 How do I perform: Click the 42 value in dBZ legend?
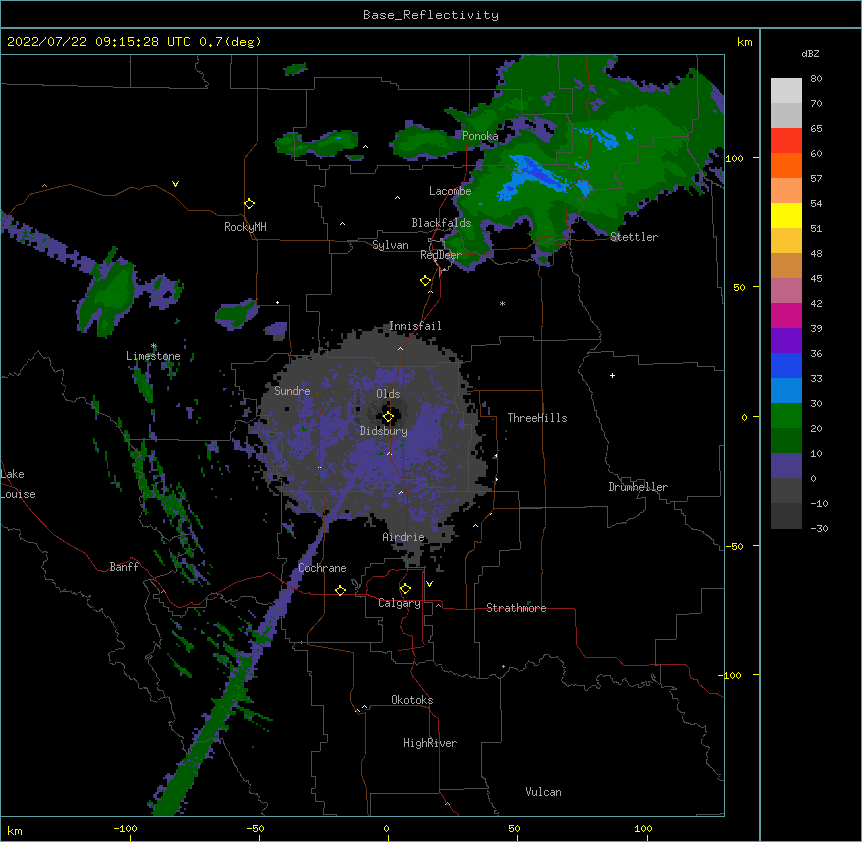[816, 303]
